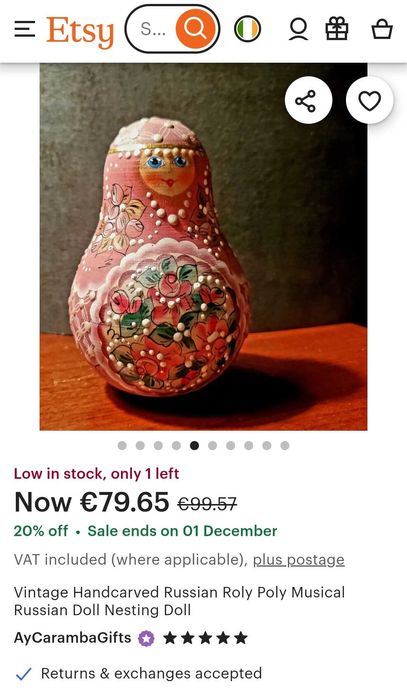The height and width of the screenshot is (699, 407).
Task: Jump to the first image dot
Action: coord(122,445)
